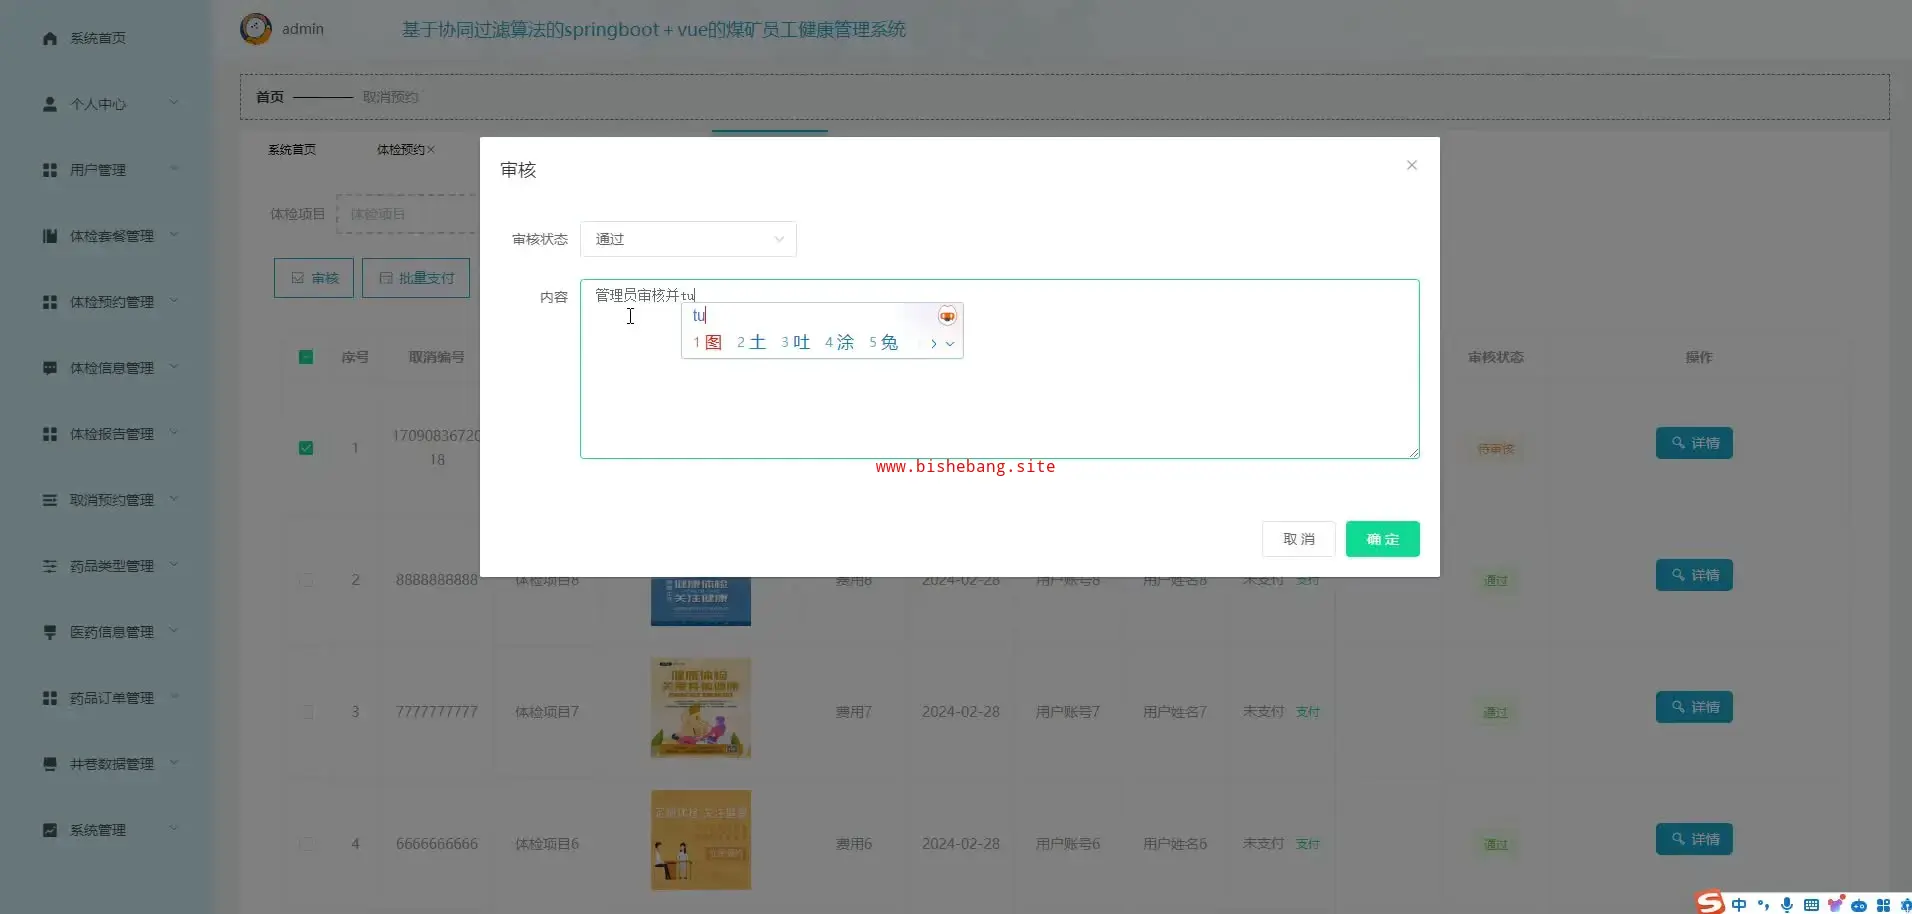The height and width of the screenshot is (914, 1912).
Task: Click the 药品类型管理 icon in the sidebar
Action: click(50, 566)
